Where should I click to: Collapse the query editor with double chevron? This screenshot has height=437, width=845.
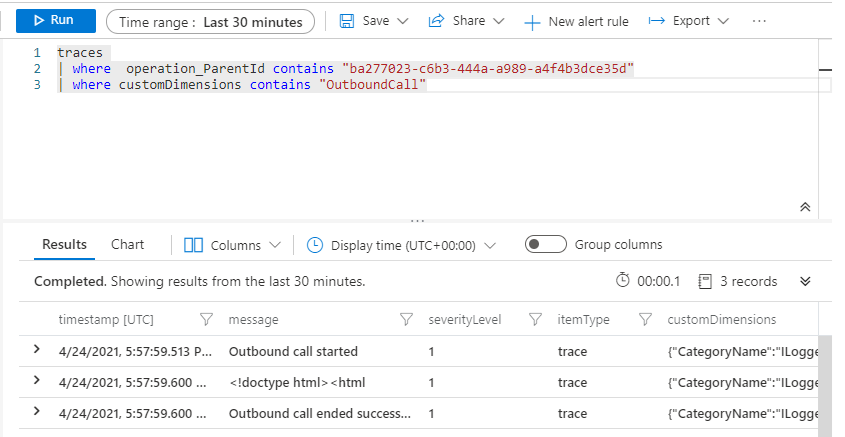pyautogui.click(x=805, y=207)
